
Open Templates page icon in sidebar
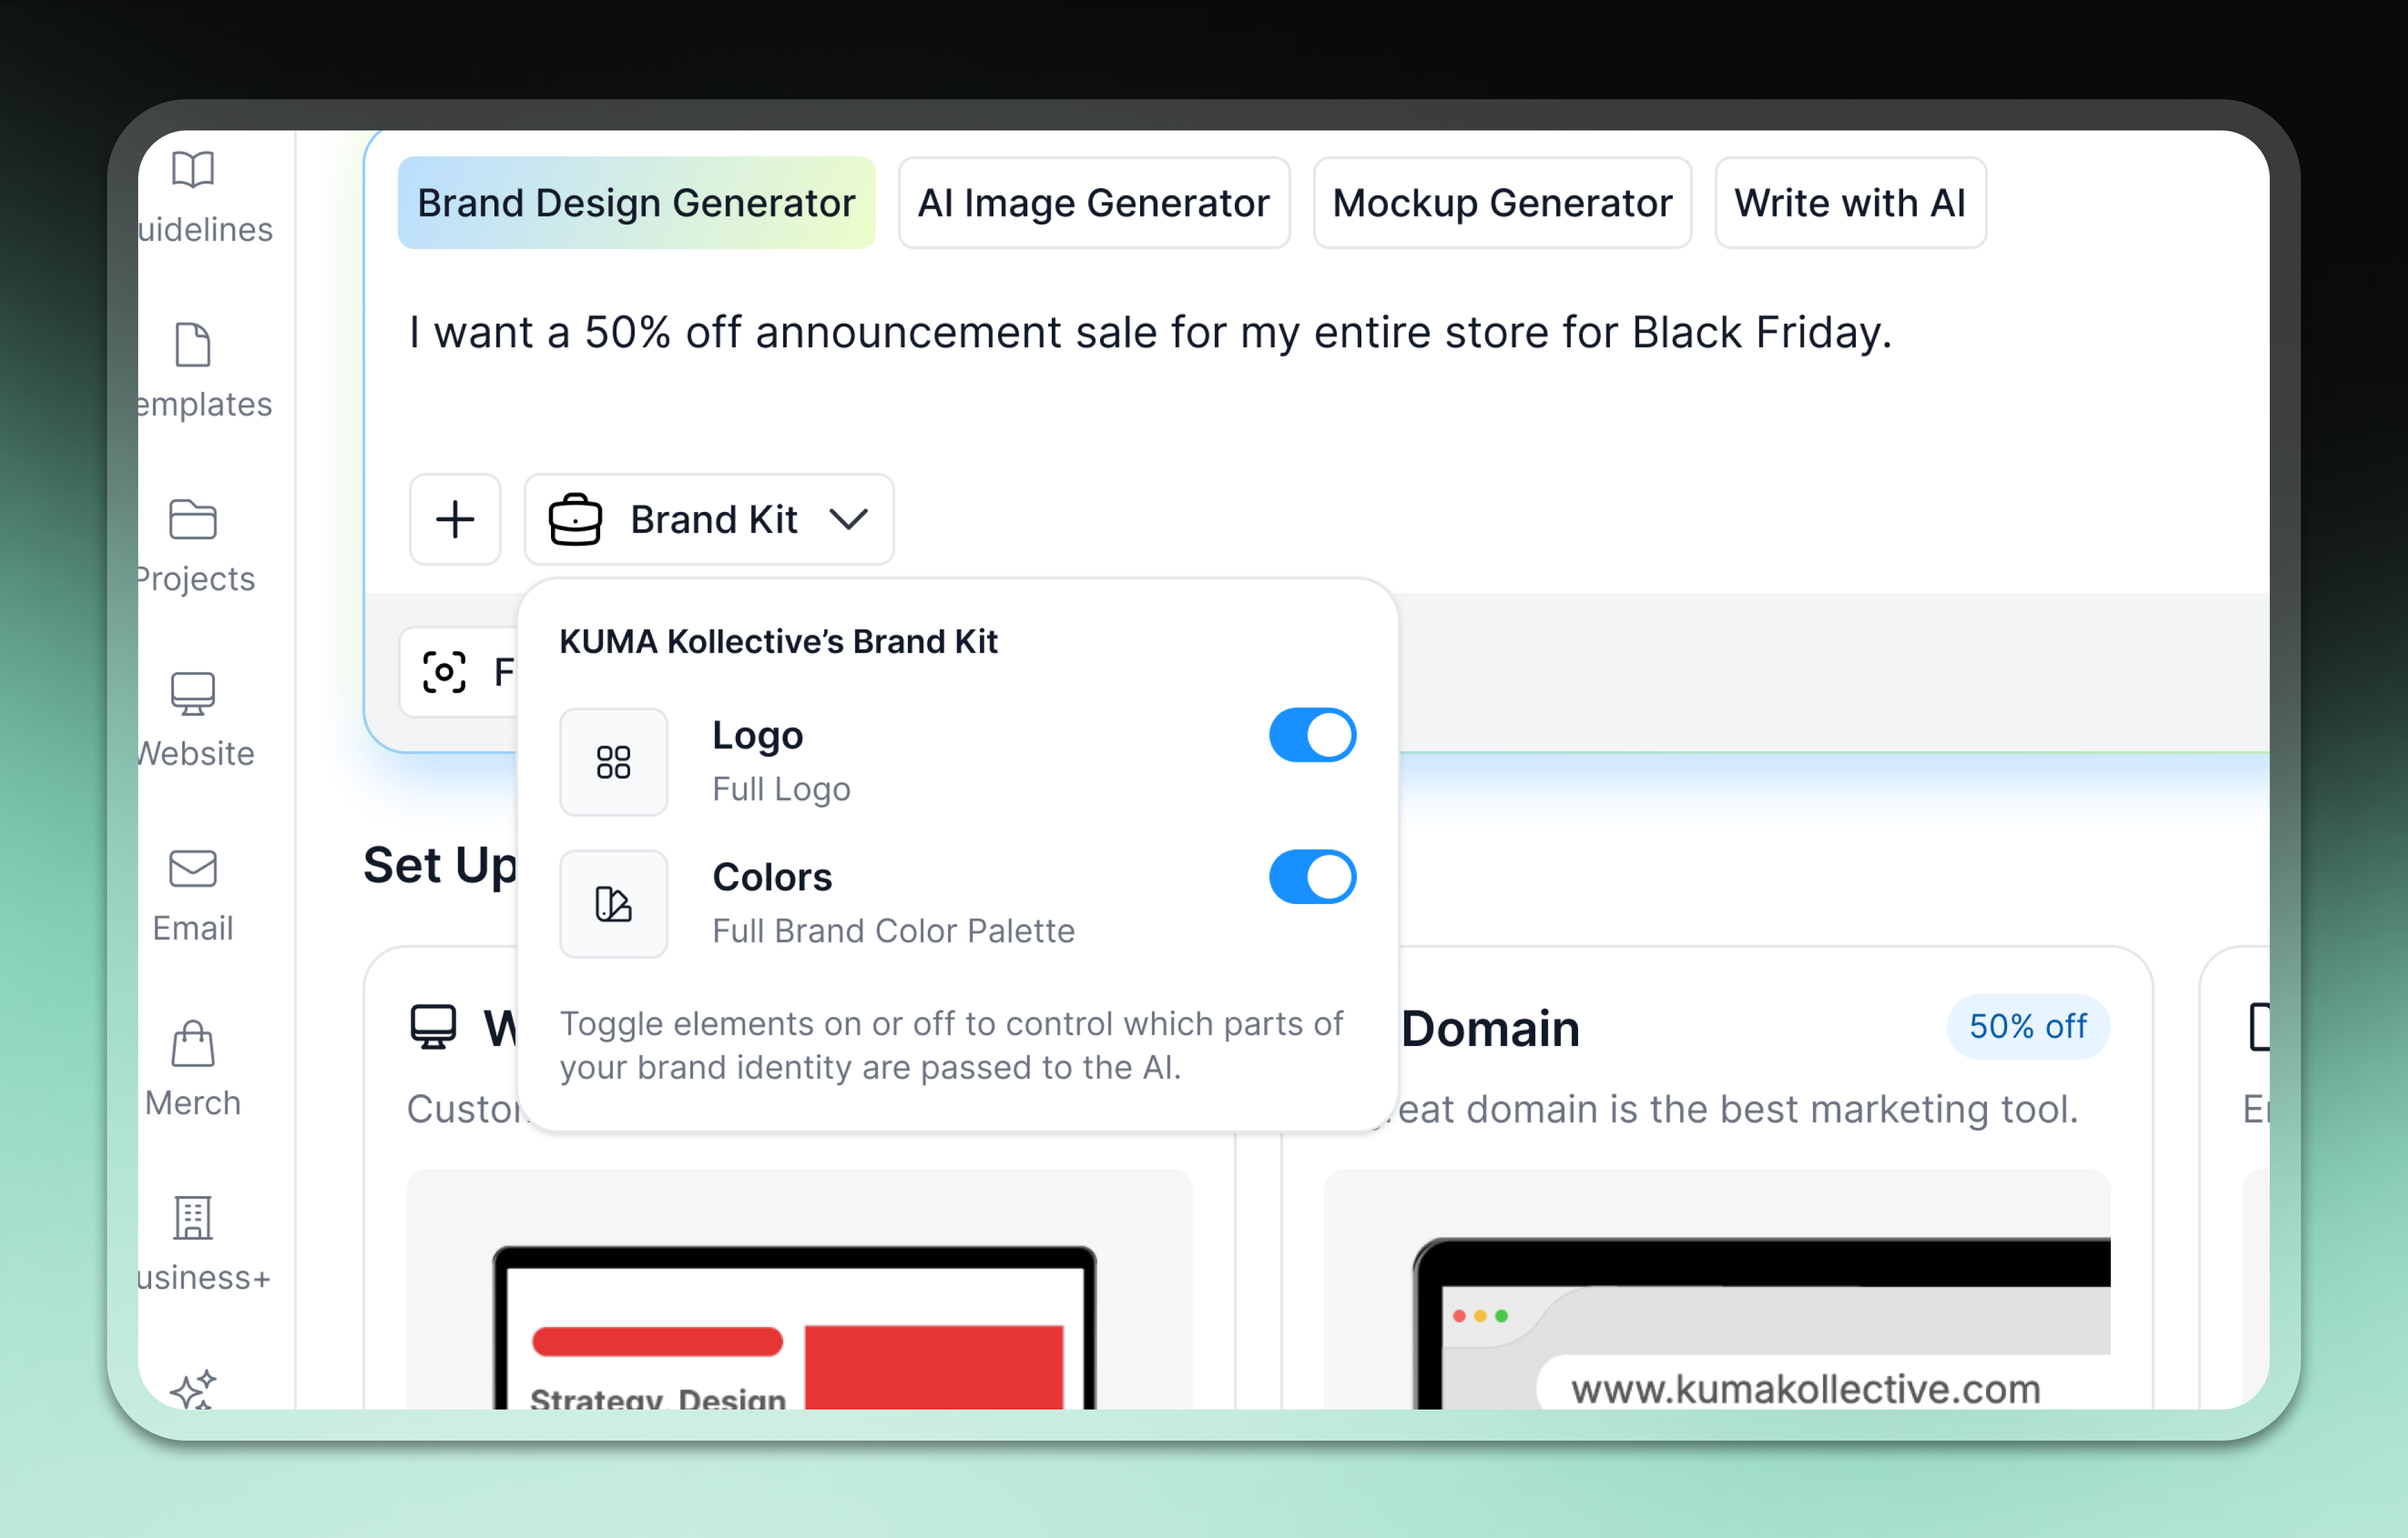tap(193, 345)
